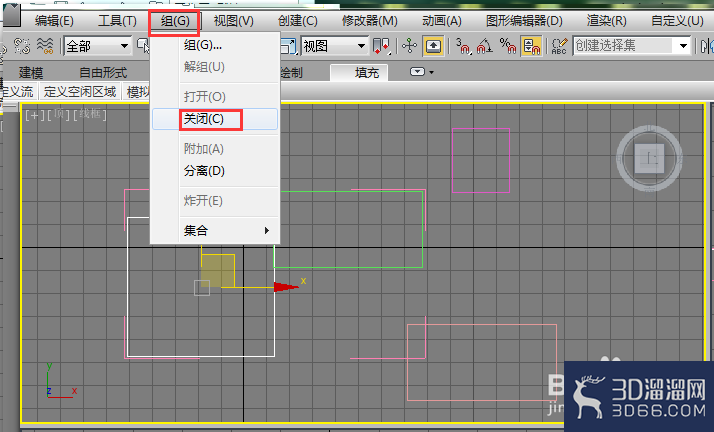Viewport: 714px width, 432px height.
Task: Expand the 集合 submenu
Action: point(215,230)
